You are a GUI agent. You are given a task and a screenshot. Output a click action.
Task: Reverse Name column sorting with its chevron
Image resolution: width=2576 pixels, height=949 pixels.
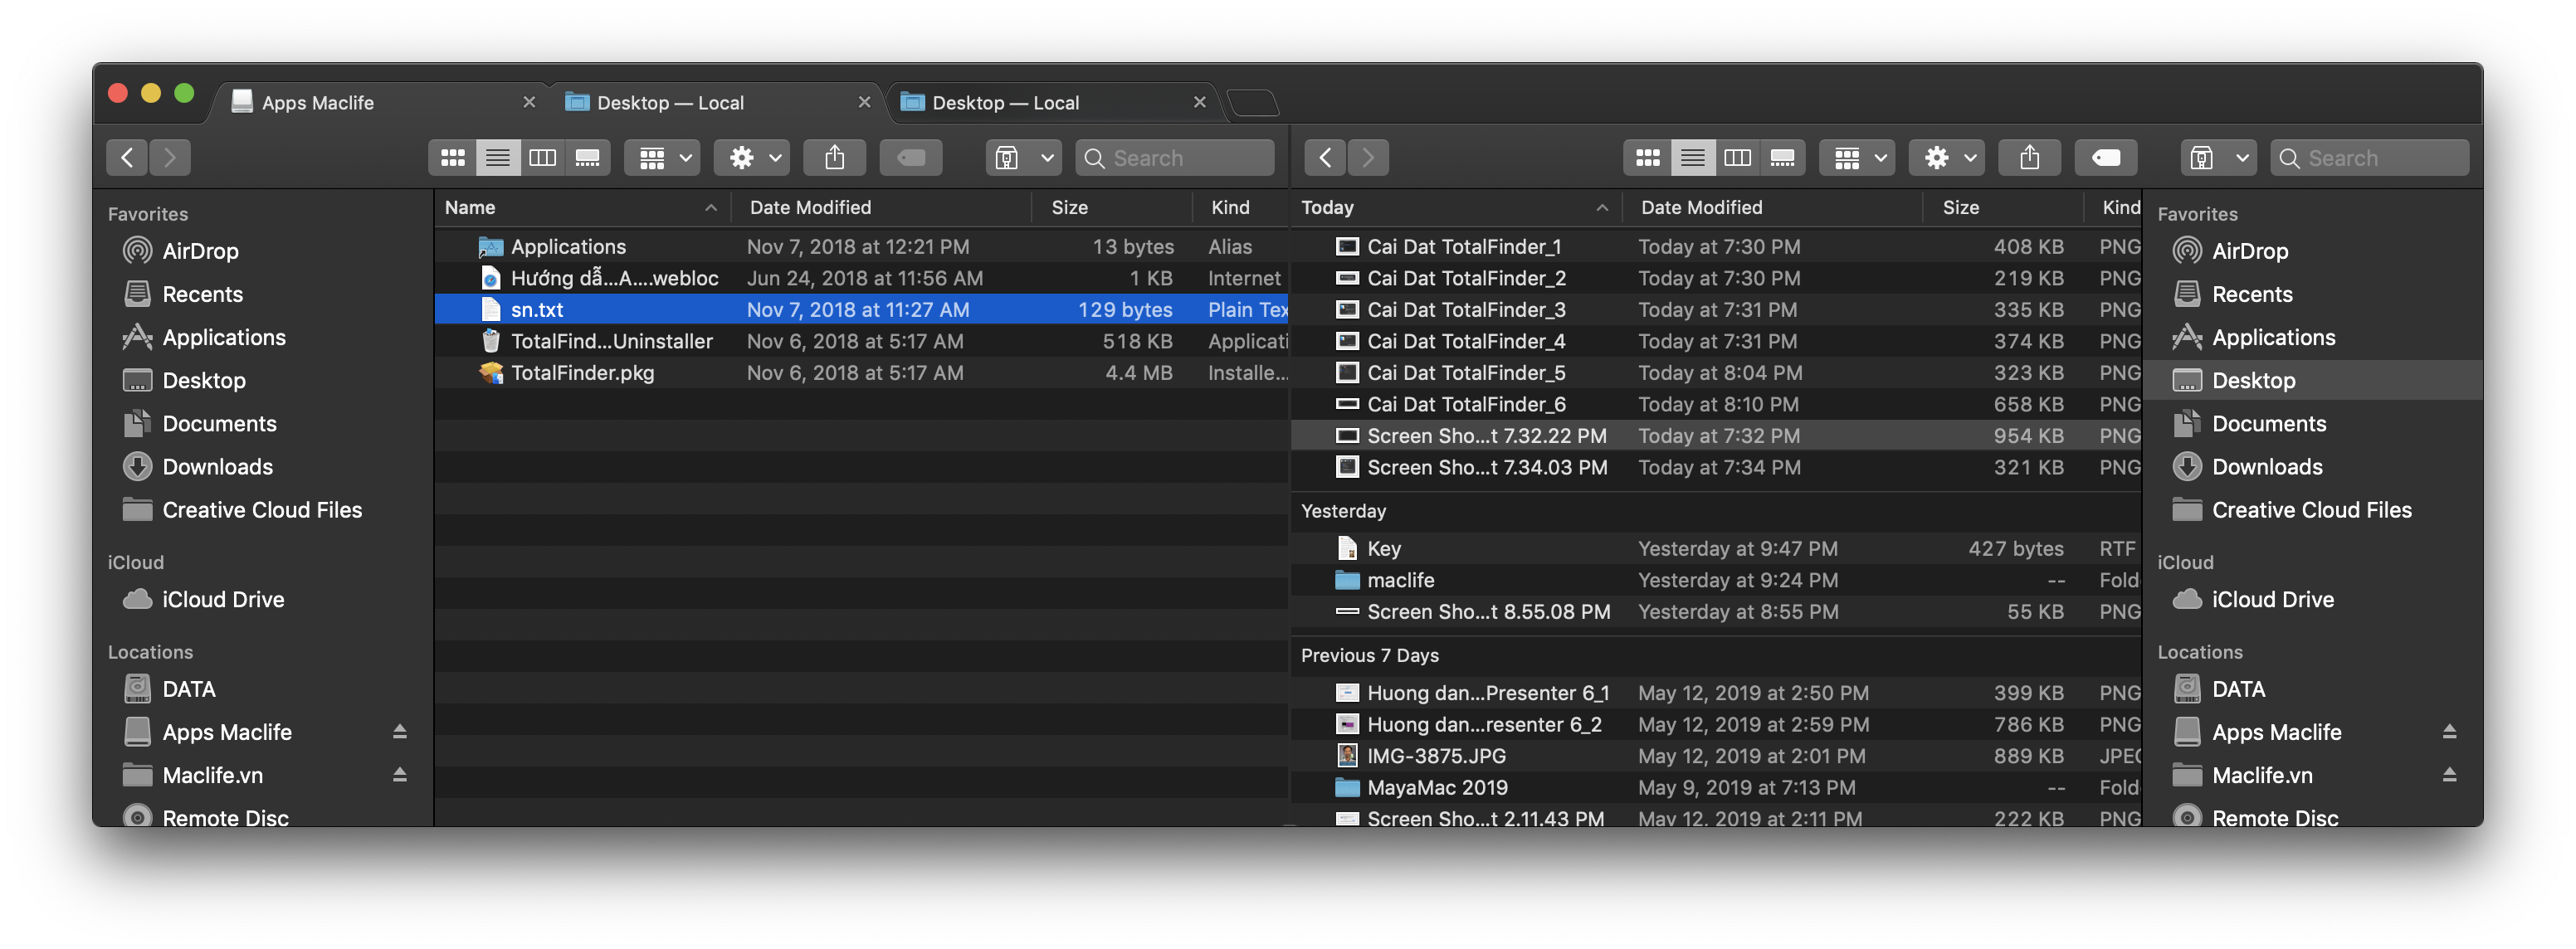coord(711,207)
